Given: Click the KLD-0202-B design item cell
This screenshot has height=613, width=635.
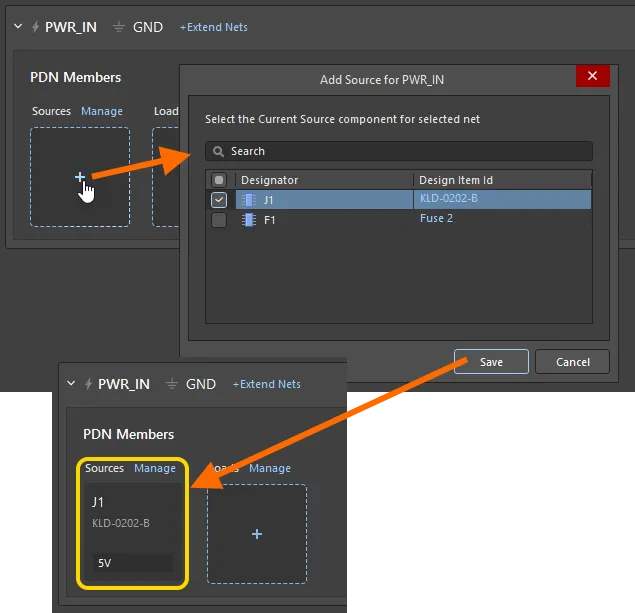Looking at the screenshot, I should (502, 199).
